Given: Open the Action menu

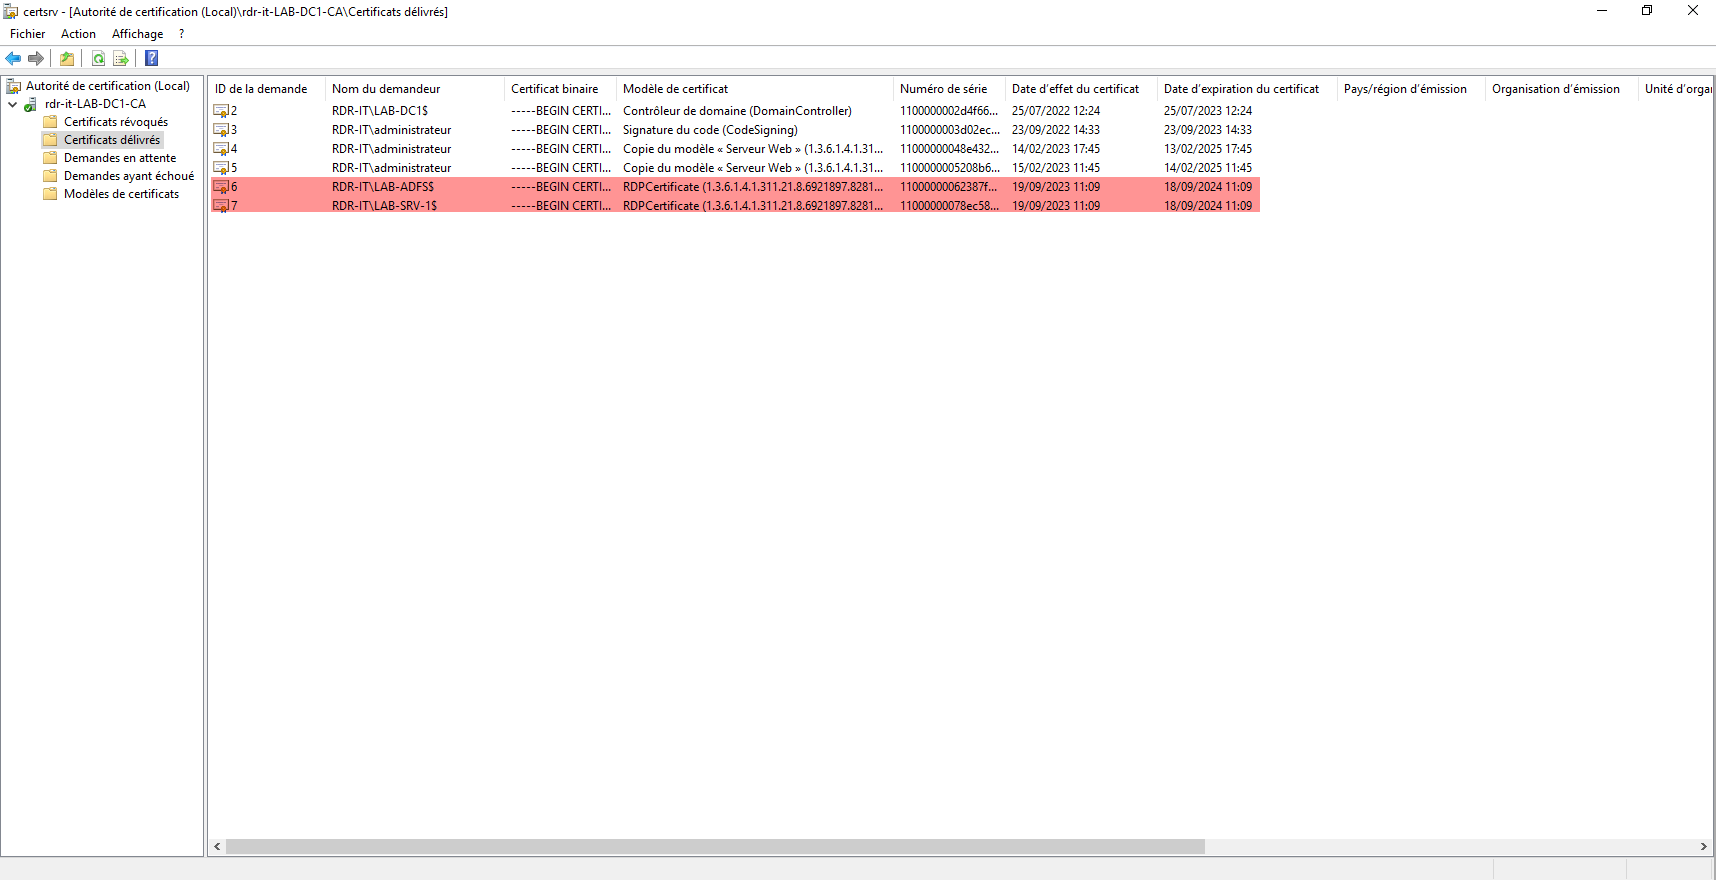Looking at the screenshot, I should 78,34.
